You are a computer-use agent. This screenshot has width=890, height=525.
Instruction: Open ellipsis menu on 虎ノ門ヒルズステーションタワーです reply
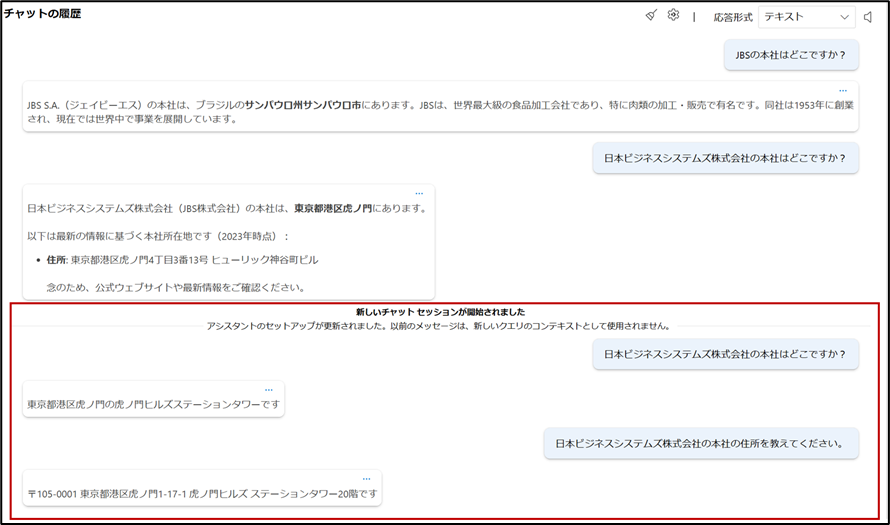[x=268, y=390]
